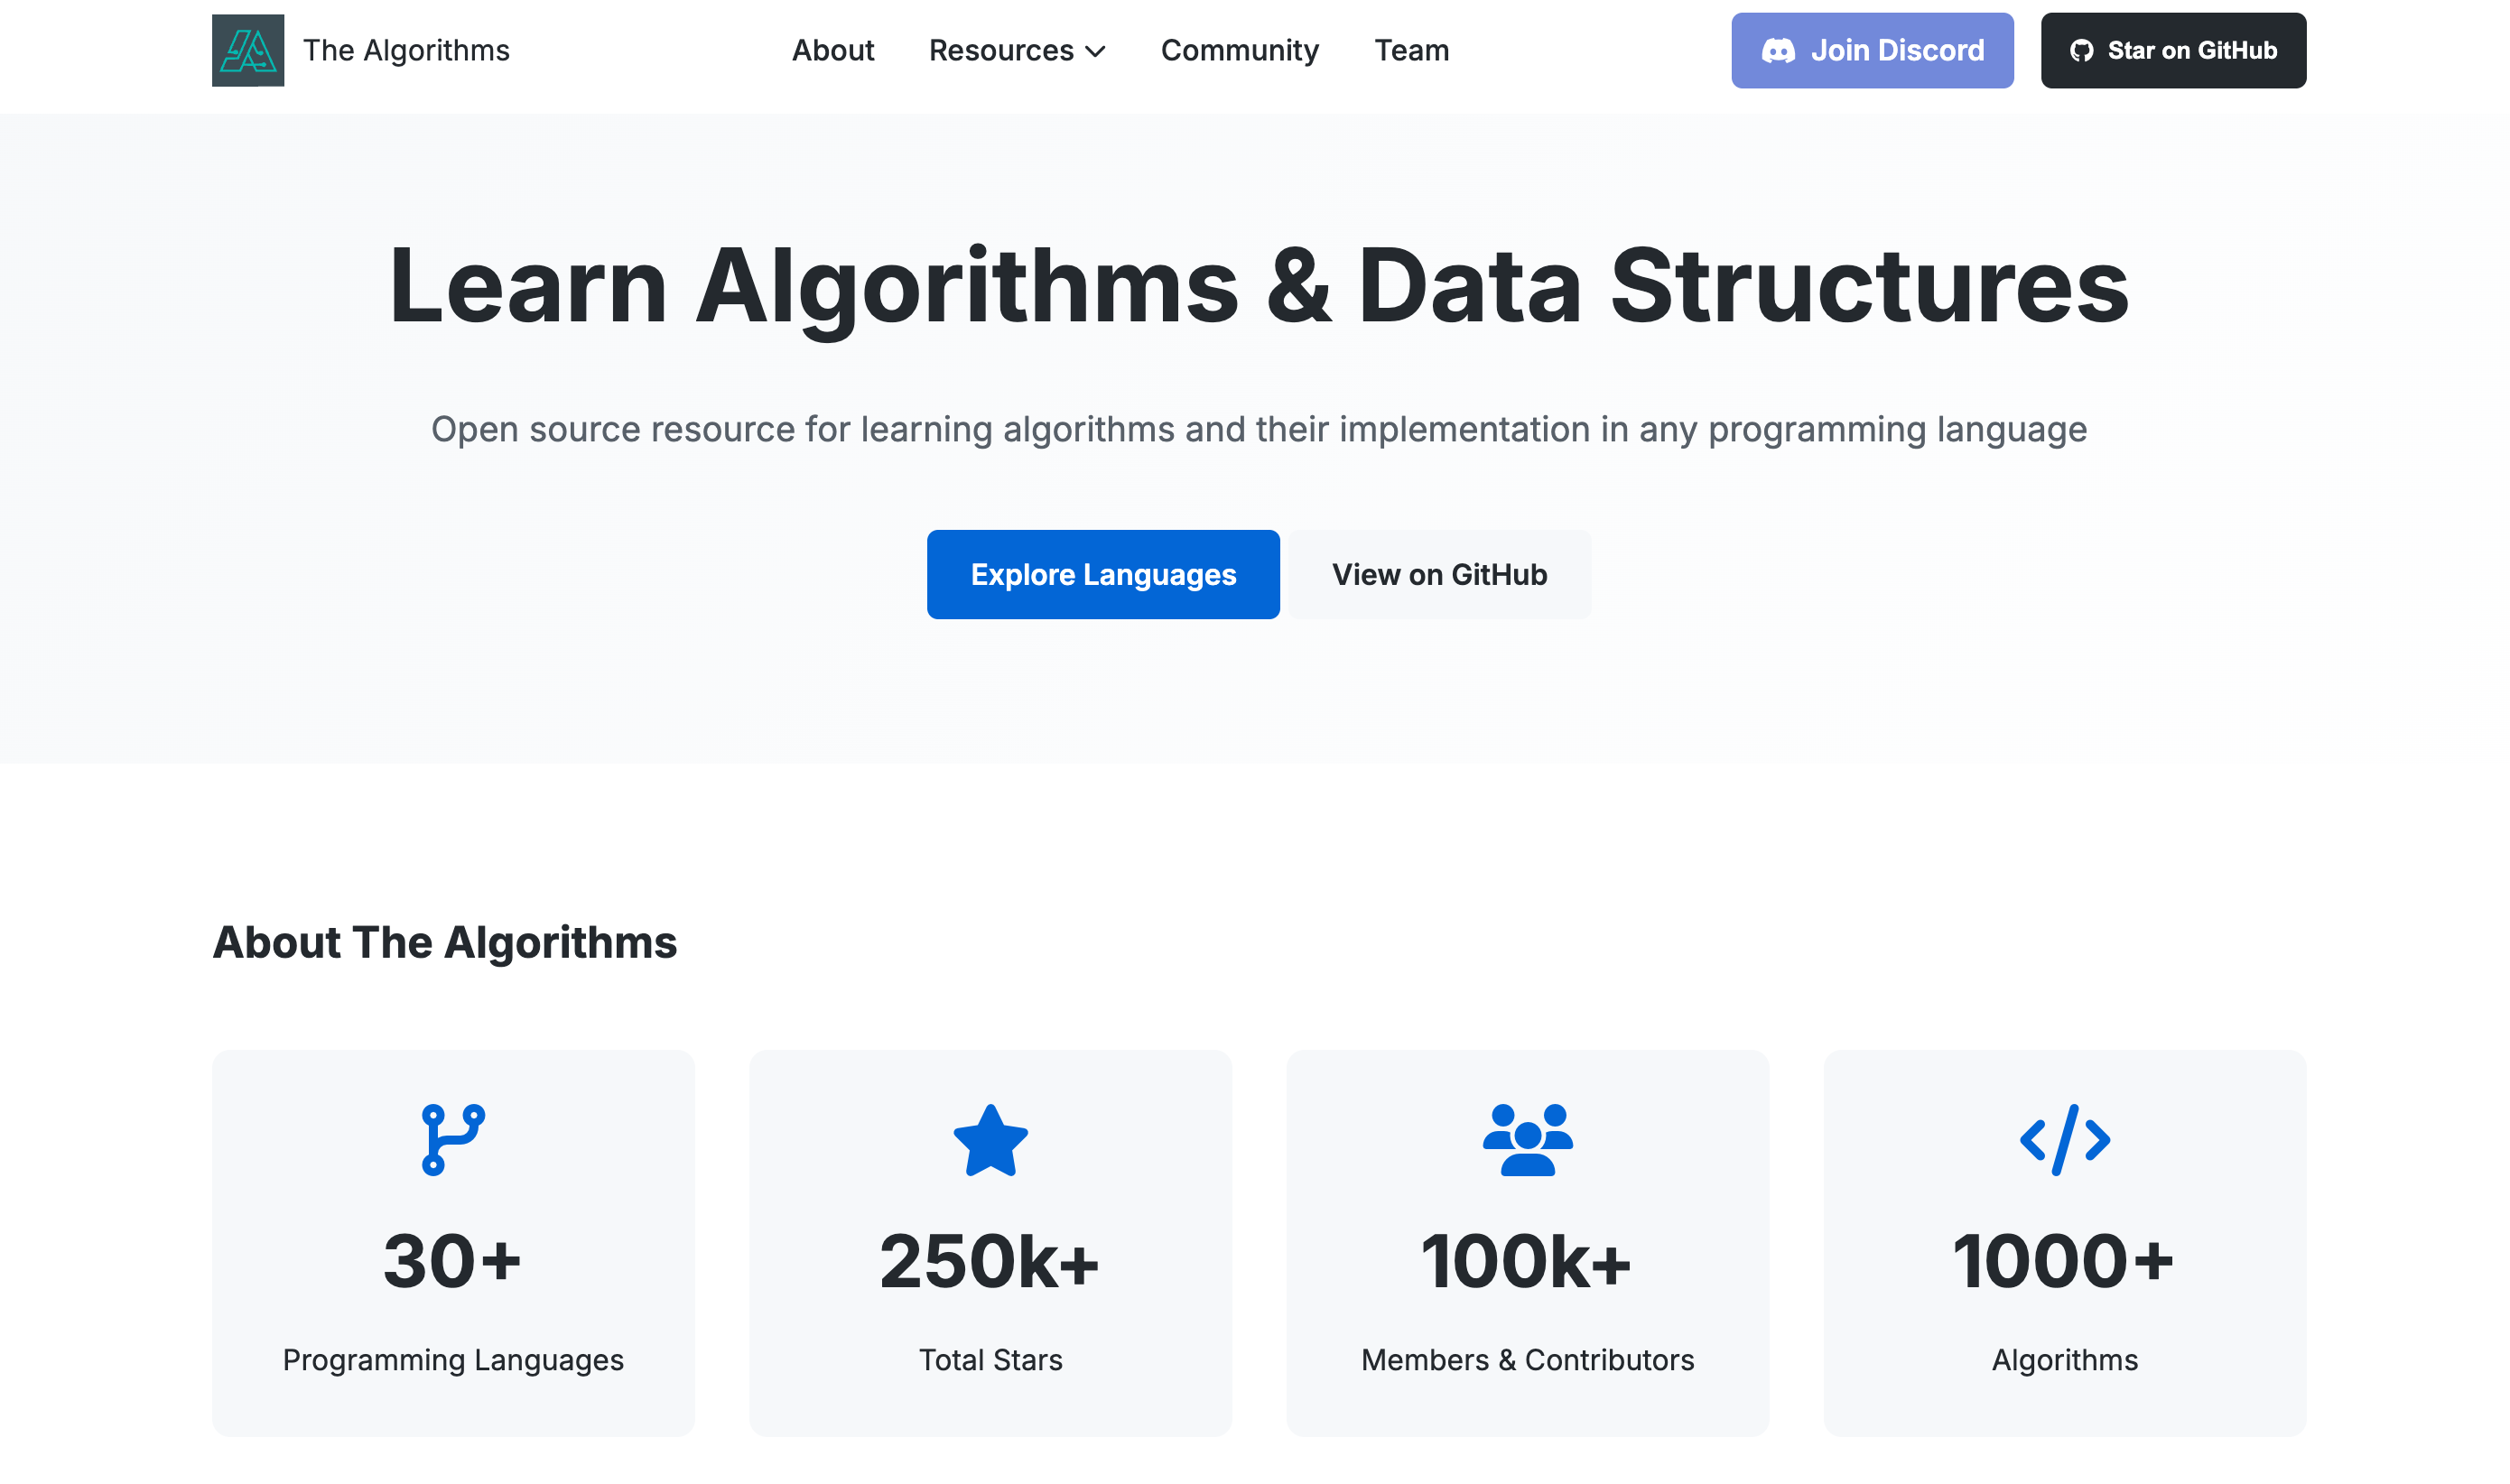Click the Join Discord button
Viewport: 2510px width, 1484px height.
click(1872, 50)
